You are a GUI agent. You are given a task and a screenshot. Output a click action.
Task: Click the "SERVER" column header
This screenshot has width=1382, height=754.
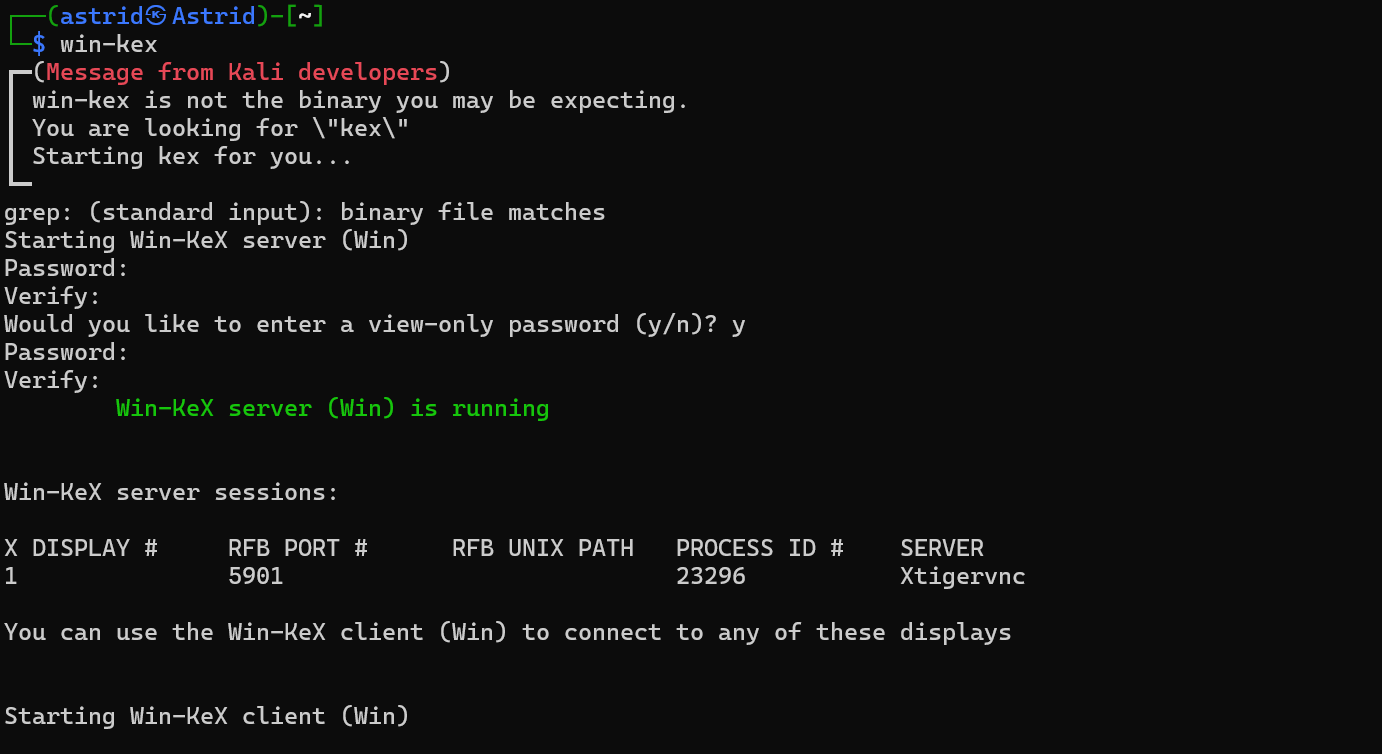(941, 548)
